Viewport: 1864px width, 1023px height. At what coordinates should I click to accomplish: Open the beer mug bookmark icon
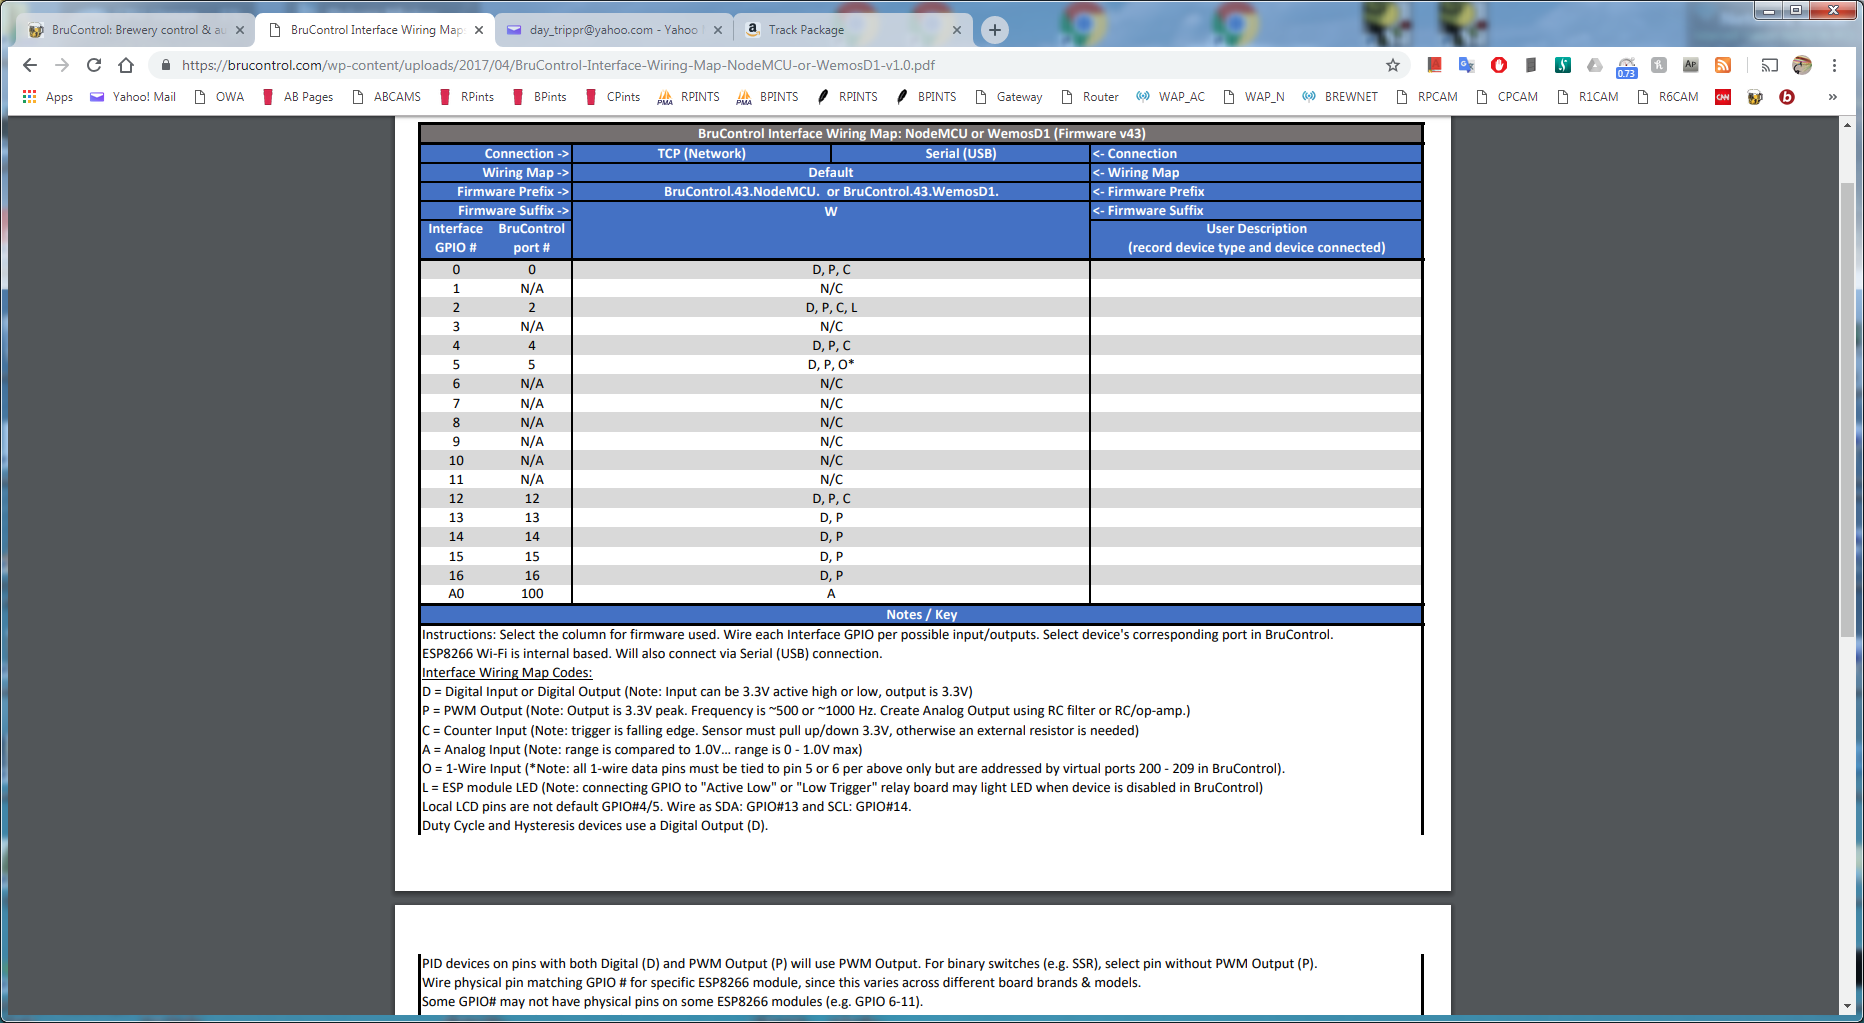point(1755,97)
